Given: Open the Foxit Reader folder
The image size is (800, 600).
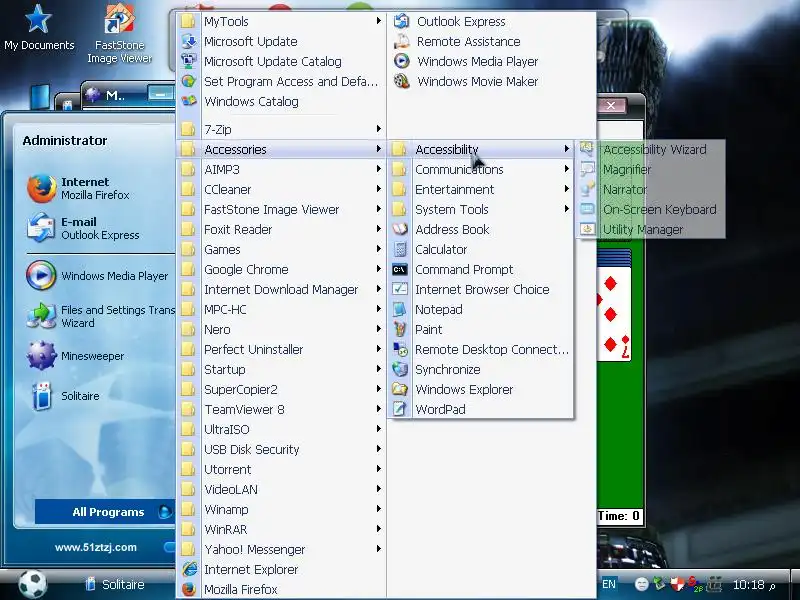Looking at the screenshot, I should click(281, 230).
